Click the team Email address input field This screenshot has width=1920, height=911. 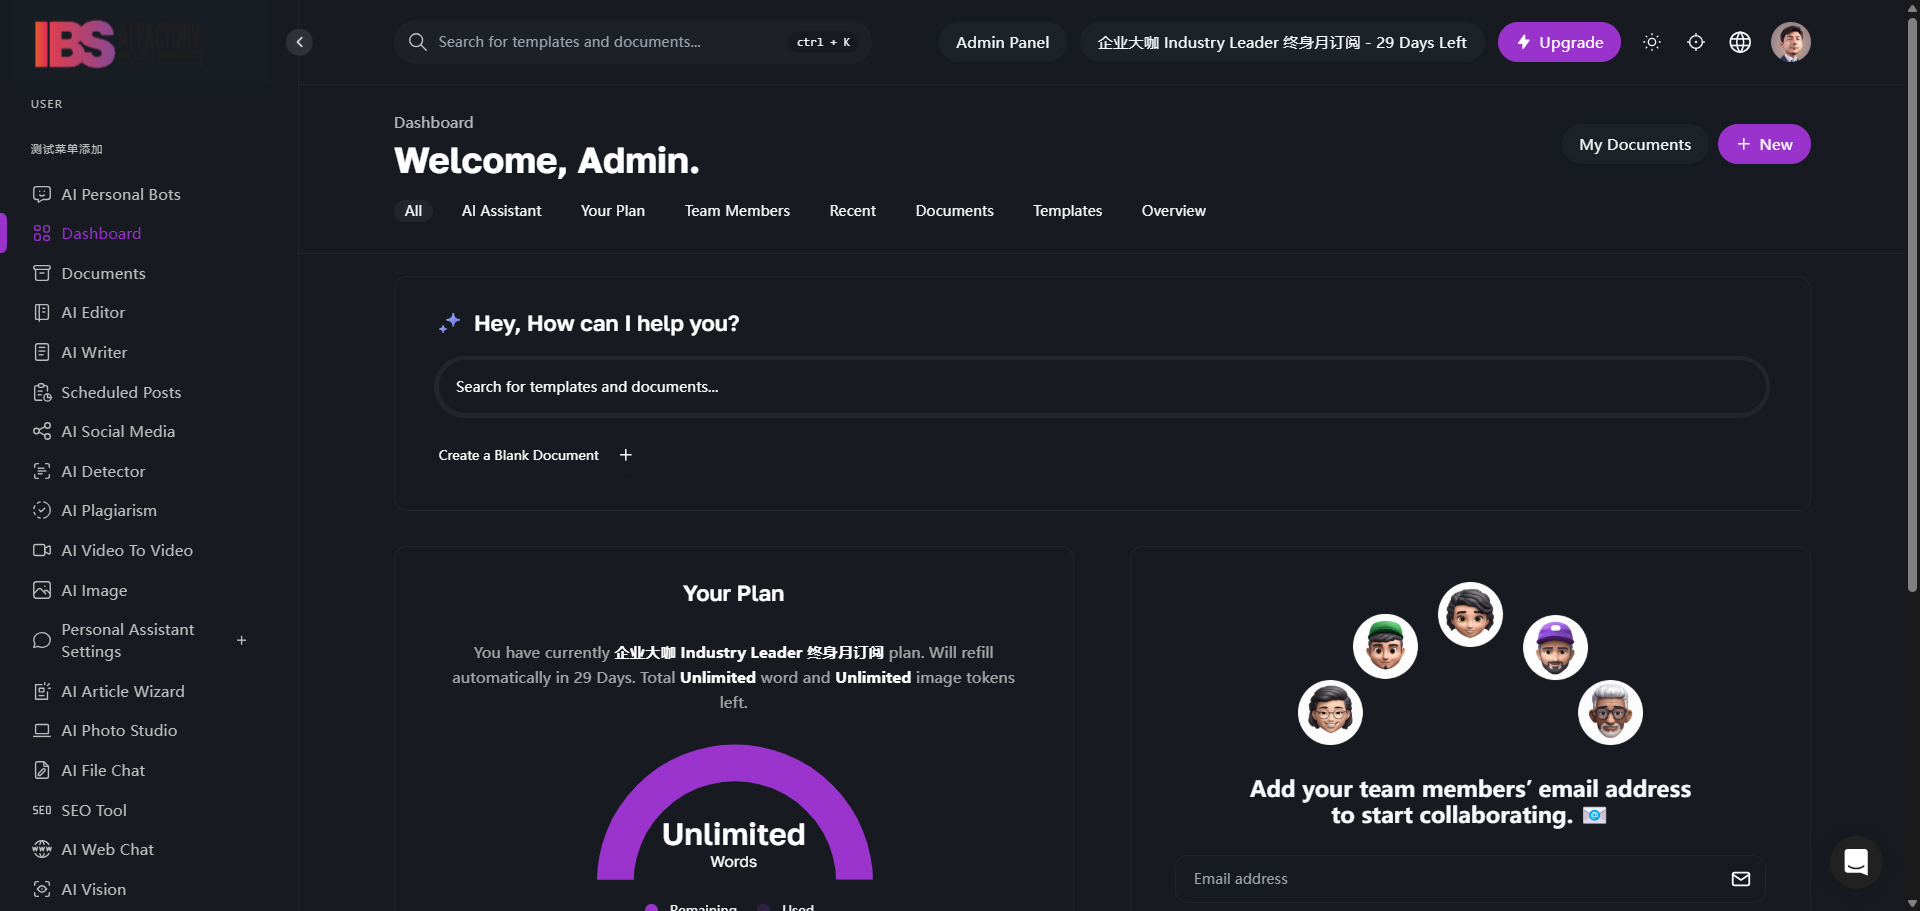point(1450,879)
